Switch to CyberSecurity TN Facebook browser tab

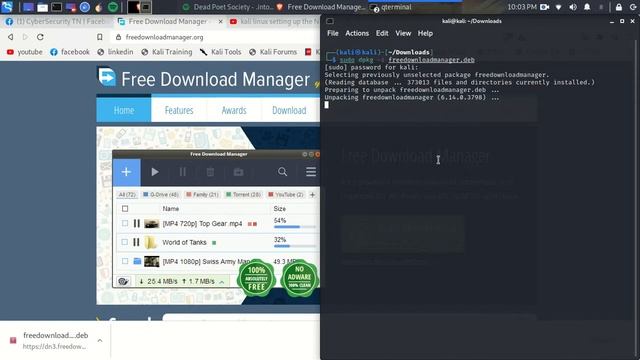pos(56,21)
